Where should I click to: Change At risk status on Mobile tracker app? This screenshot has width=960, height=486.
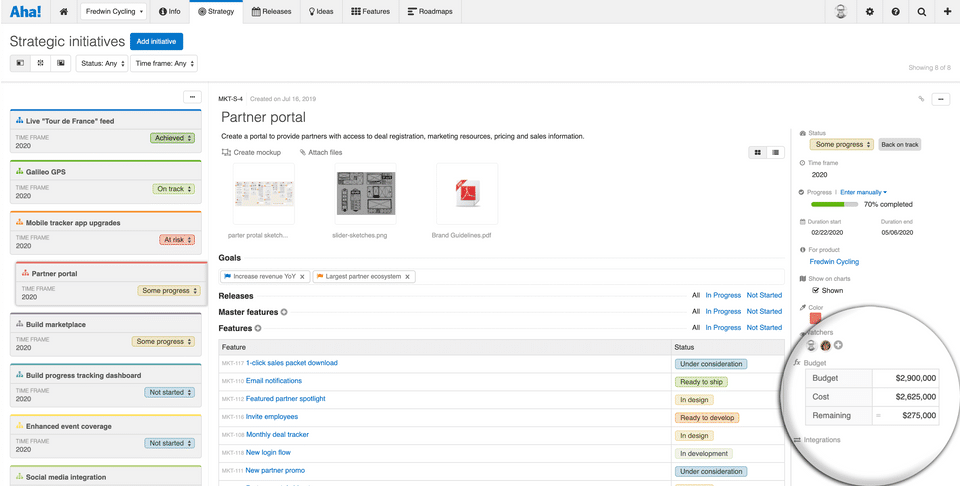pyautogui.click(x=178, y=240)
